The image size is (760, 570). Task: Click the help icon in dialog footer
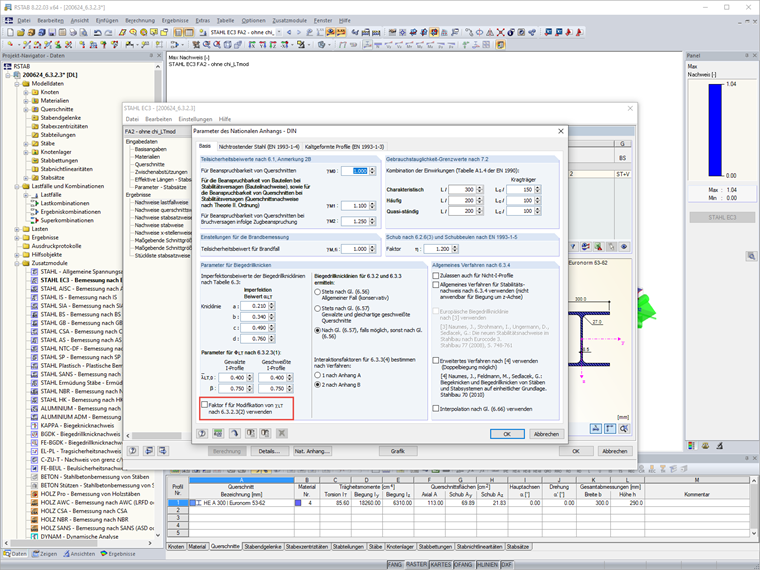click(x=203, y=433)
